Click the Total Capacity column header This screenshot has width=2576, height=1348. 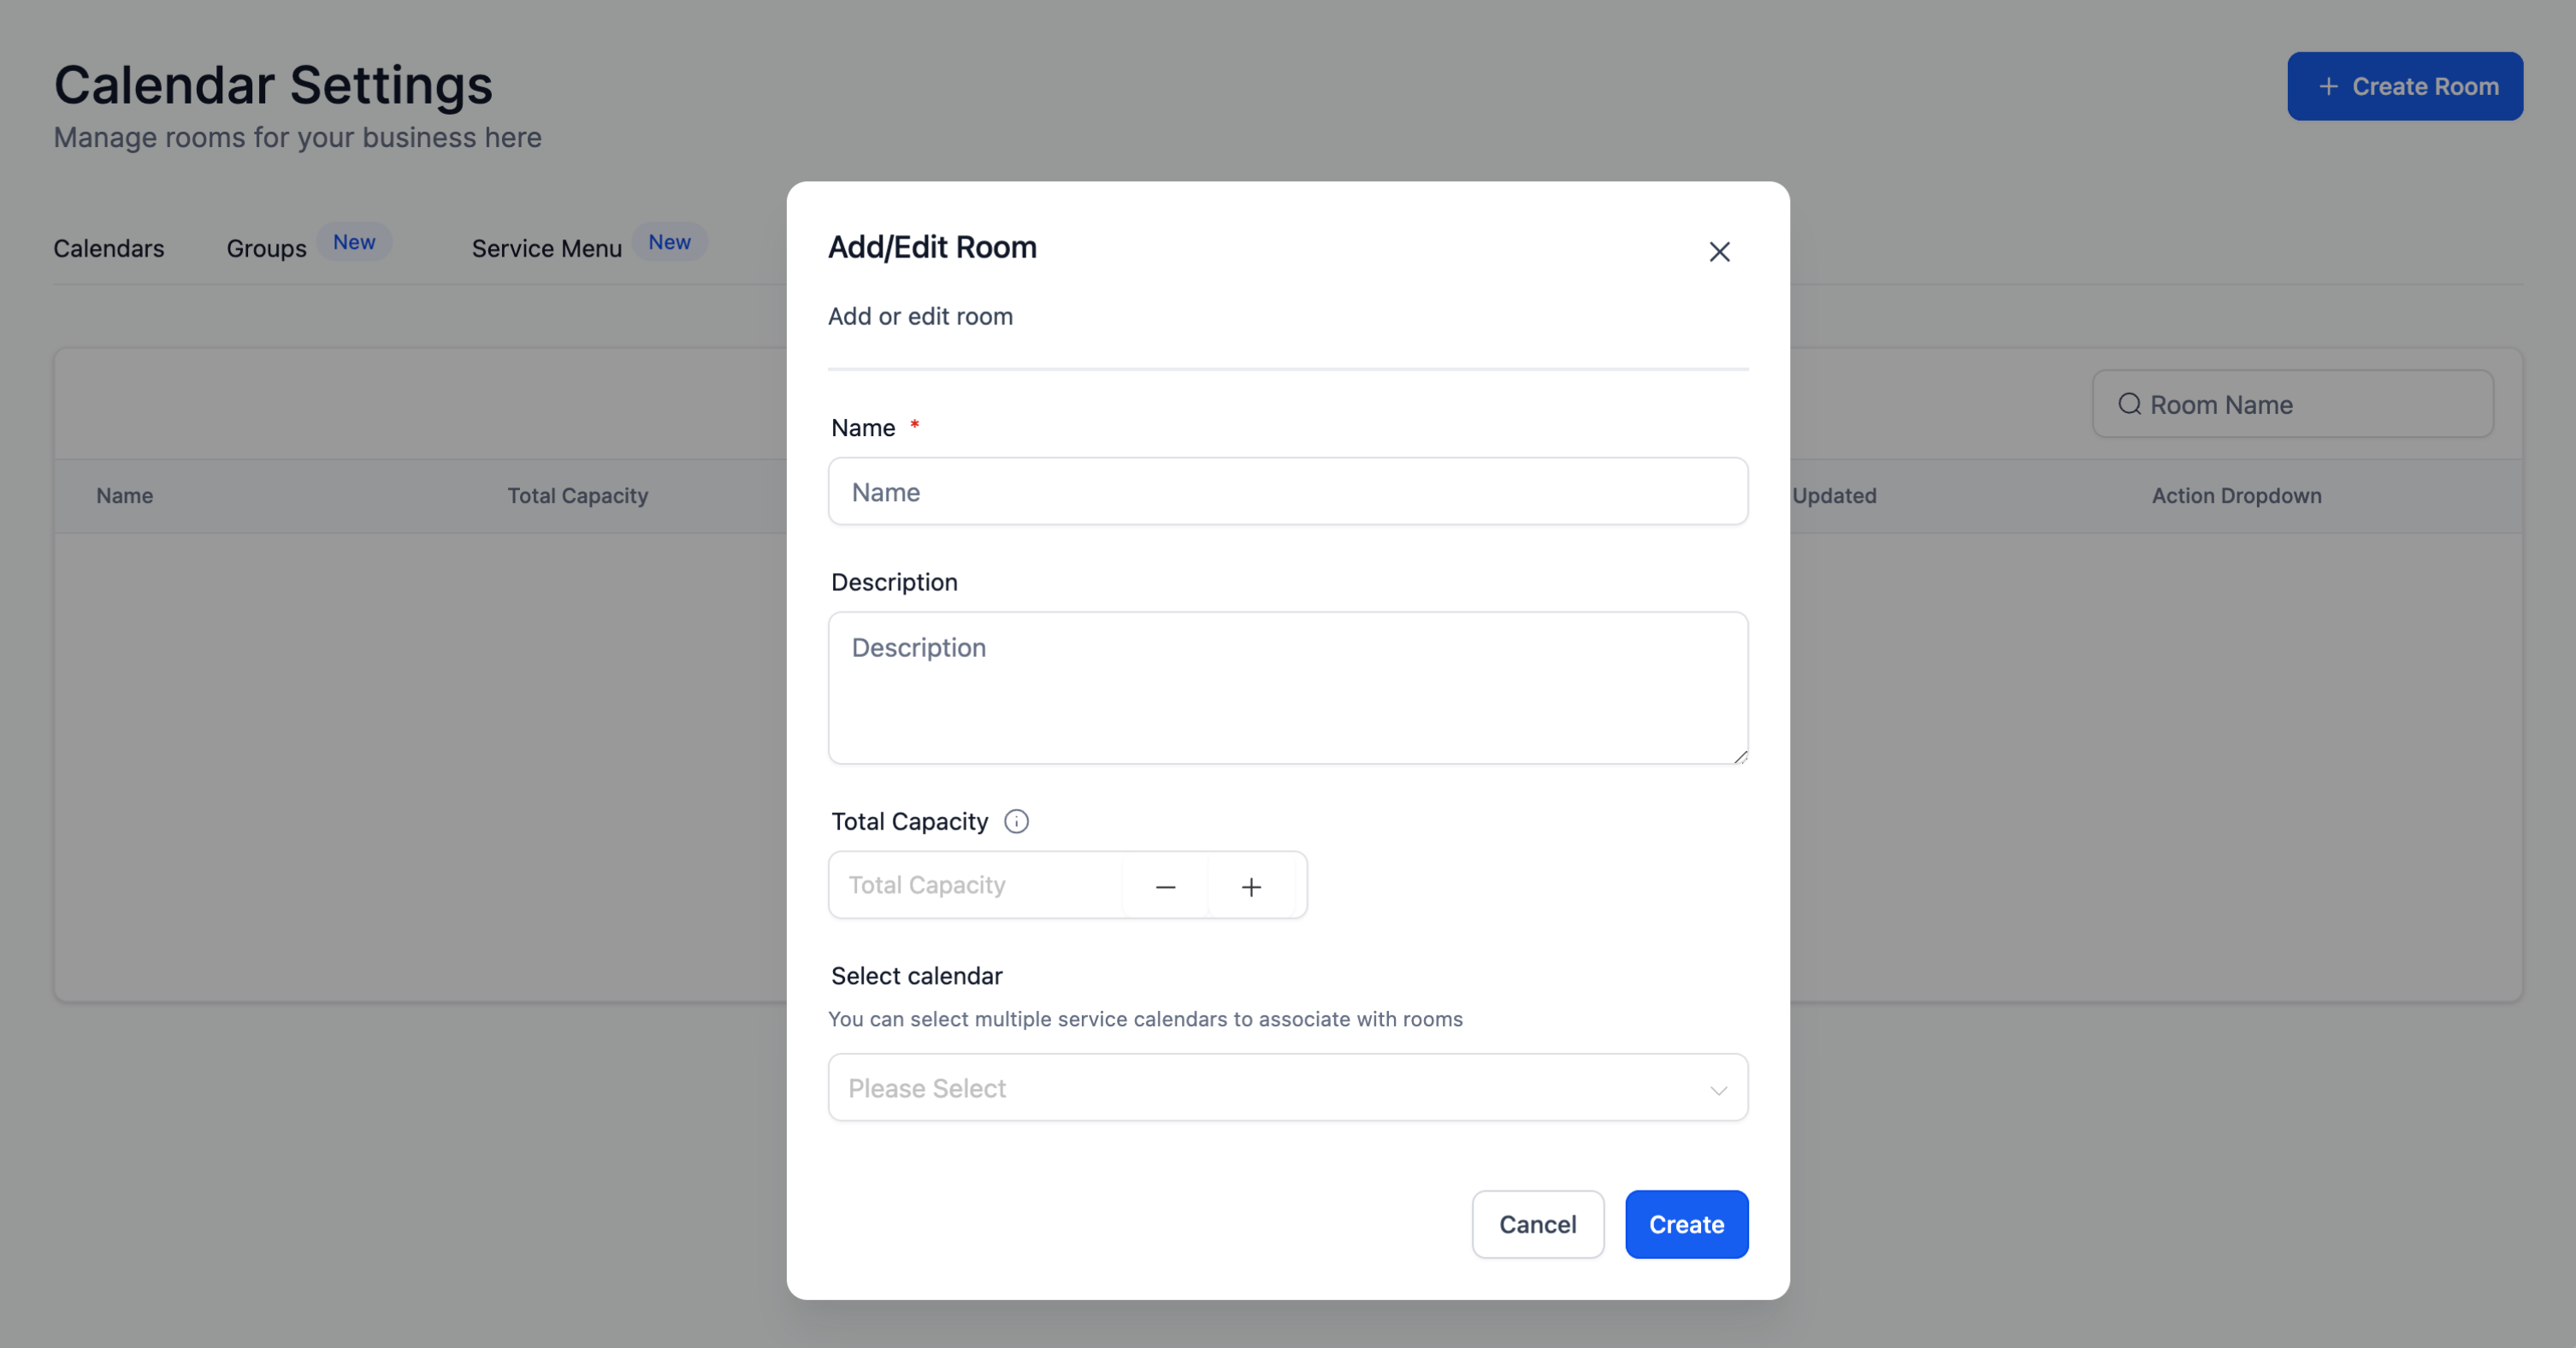click(577, 496)
